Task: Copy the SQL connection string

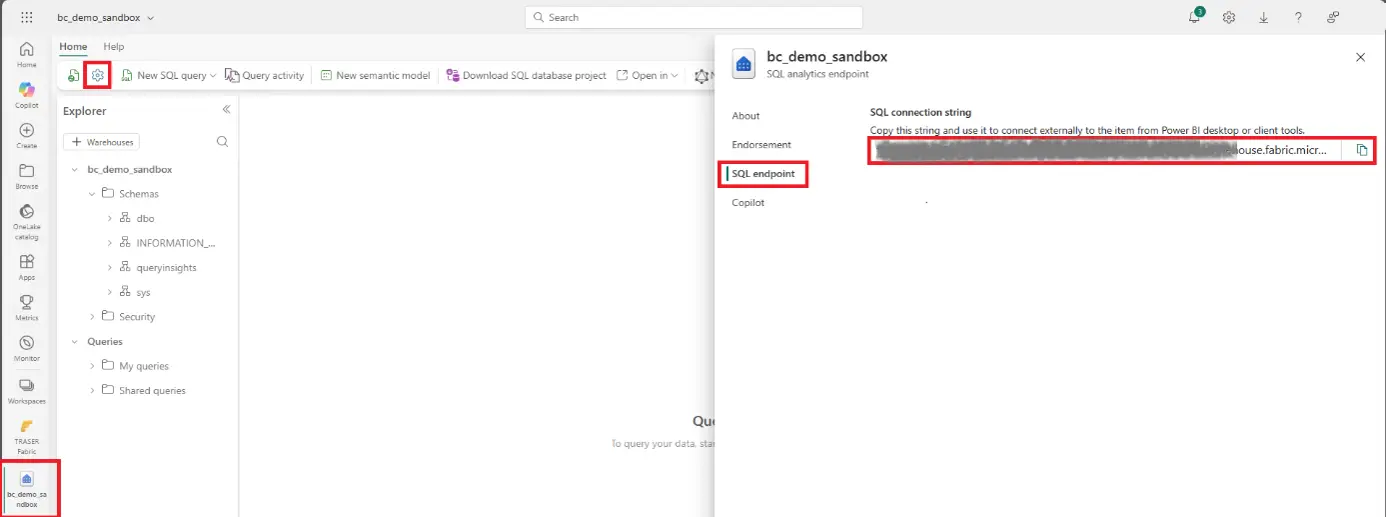Action: coord(1361,150)
